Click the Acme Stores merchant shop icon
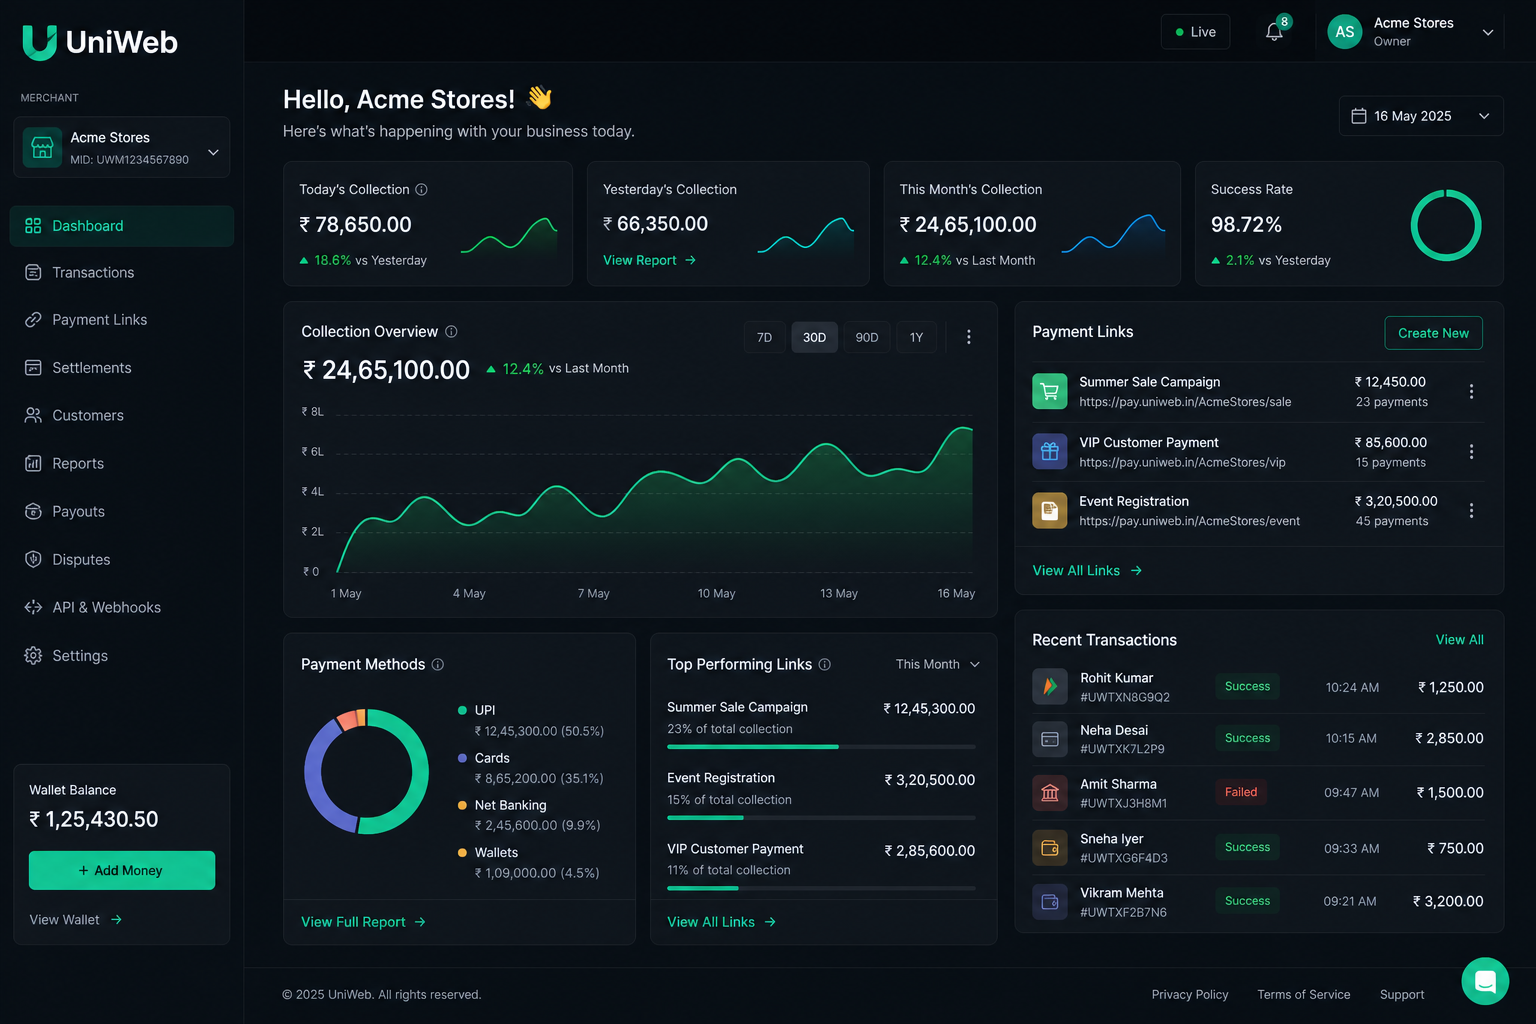The height and width of the screenshot is (1024, 1536). pyautogui.click(x=42, y=147)
